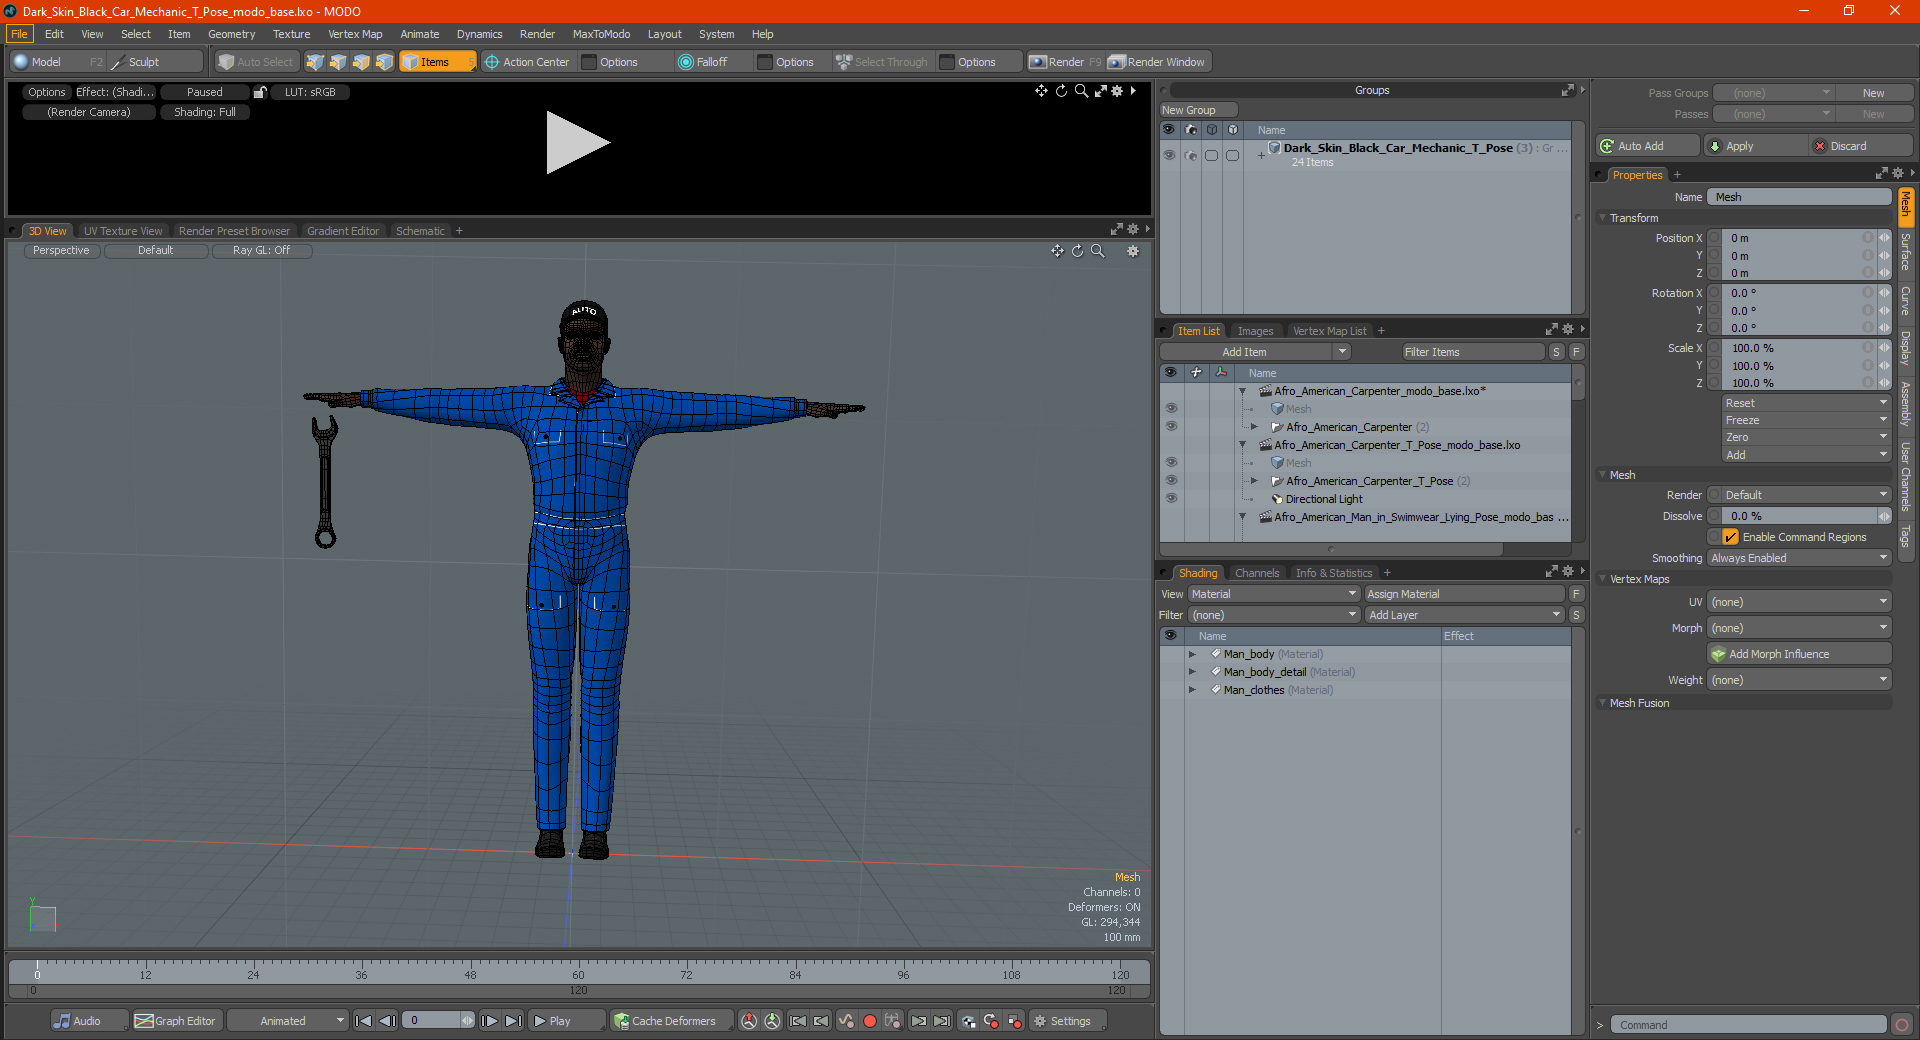Expand Afro_American_Carpenter_T_Pose item

(1255, 481)
